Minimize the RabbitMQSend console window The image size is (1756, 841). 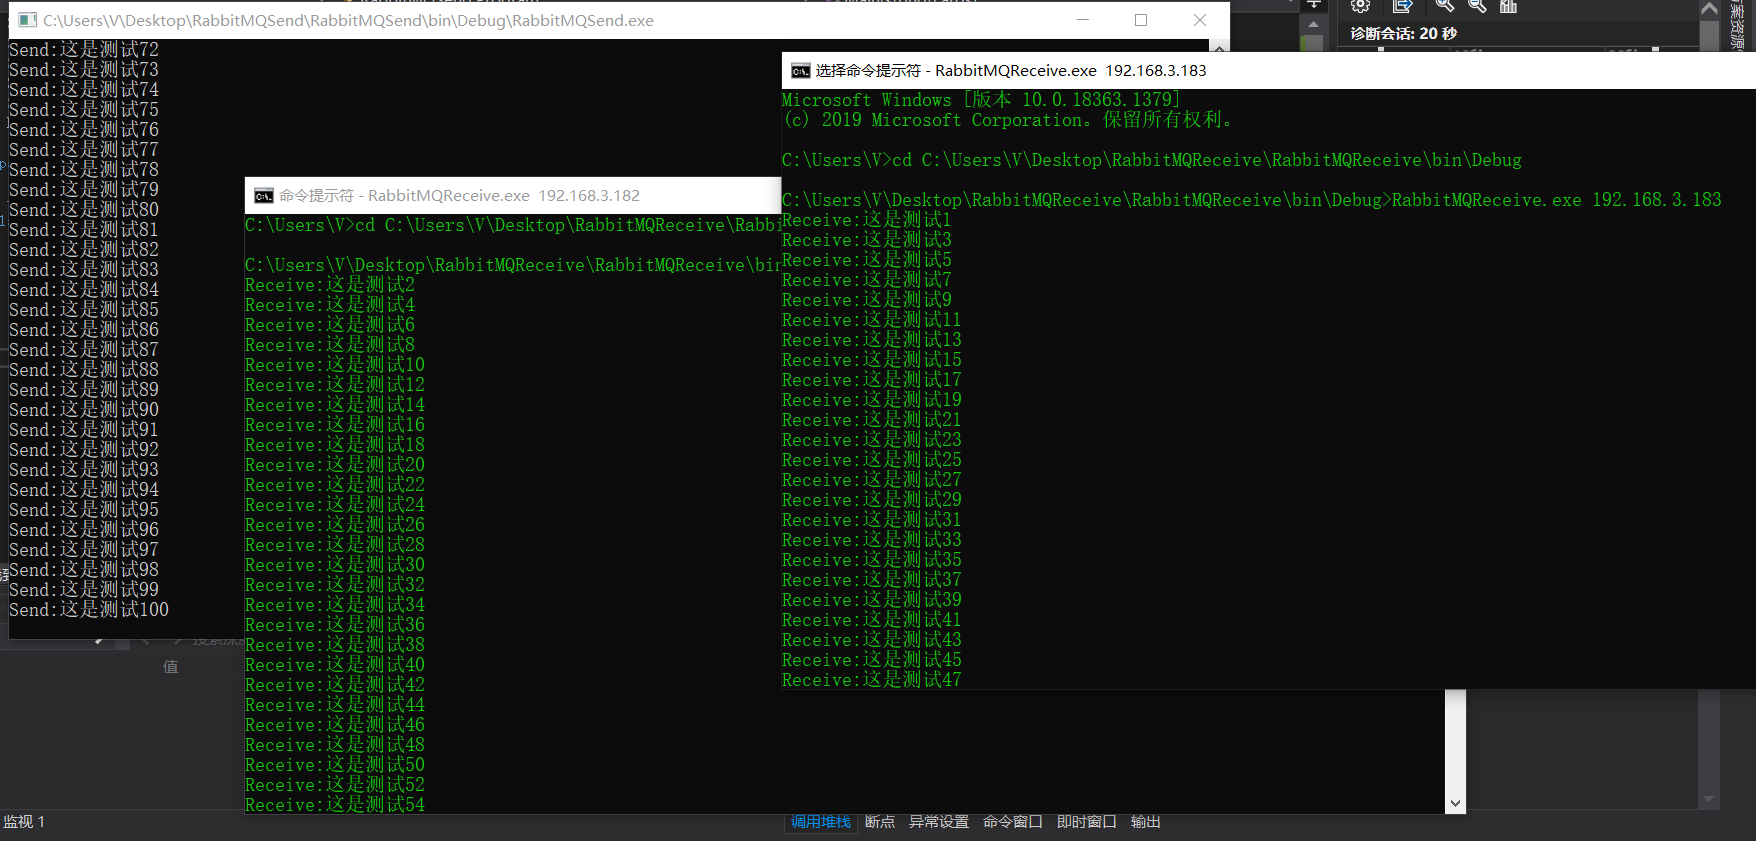(1083, 20)
